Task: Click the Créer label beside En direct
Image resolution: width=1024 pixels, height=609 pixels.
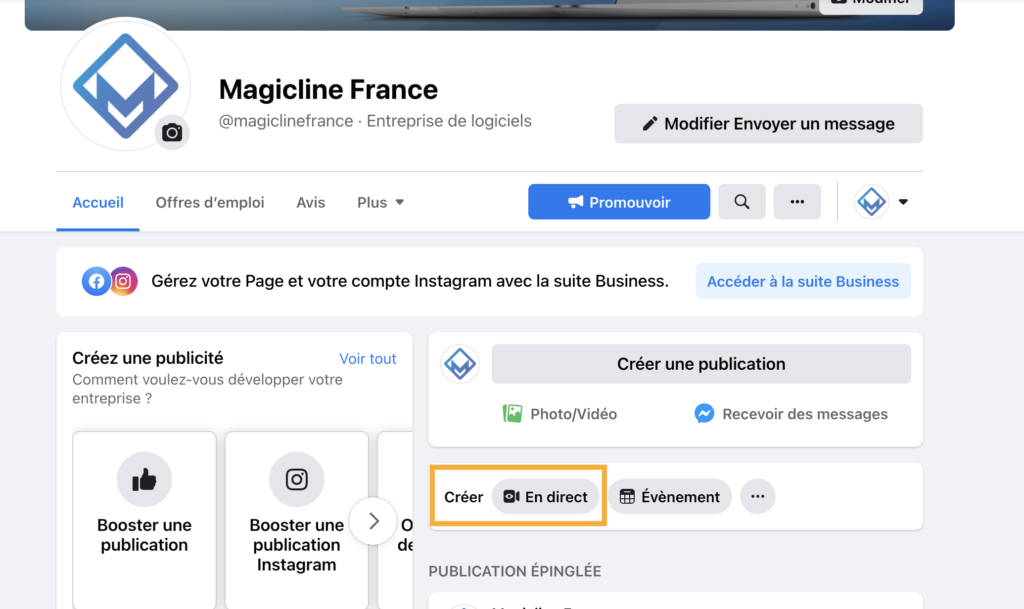Action: coord(464,497)
